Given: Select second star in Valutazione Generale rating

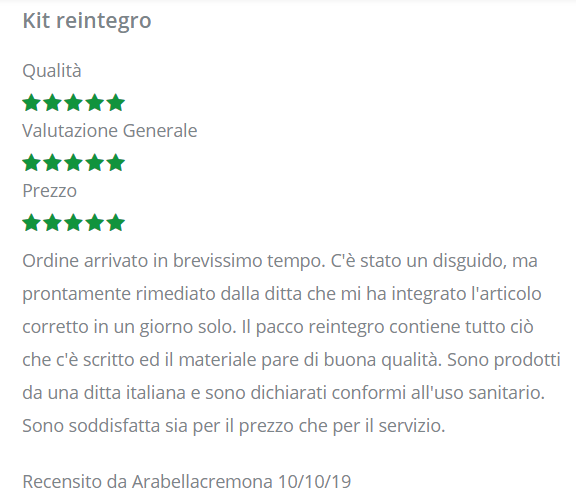Looking at the screenshot, I should click(x=52, y=162).
